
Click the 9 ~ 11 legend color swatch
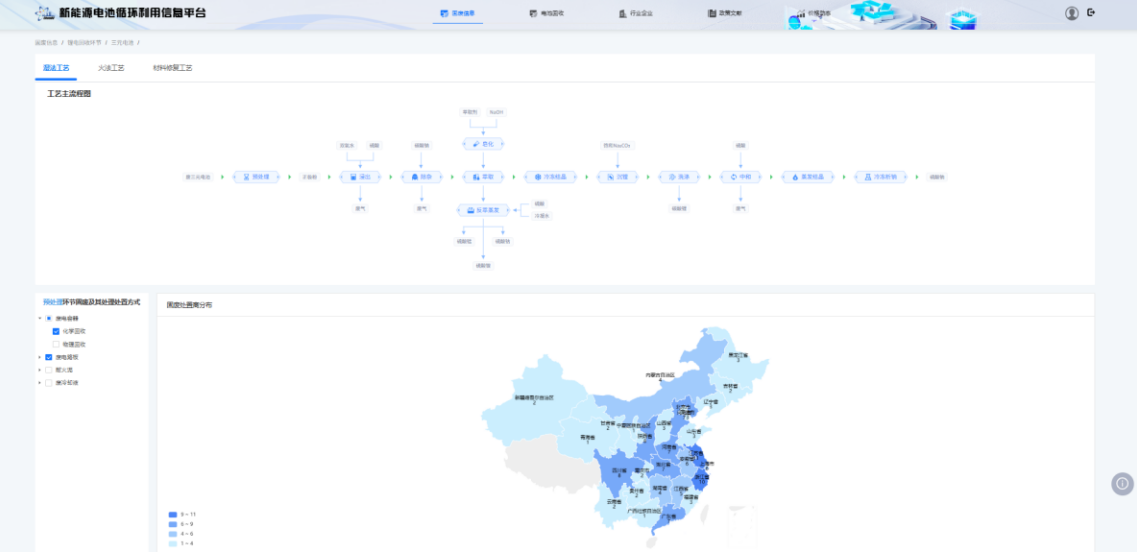point(173,514)
